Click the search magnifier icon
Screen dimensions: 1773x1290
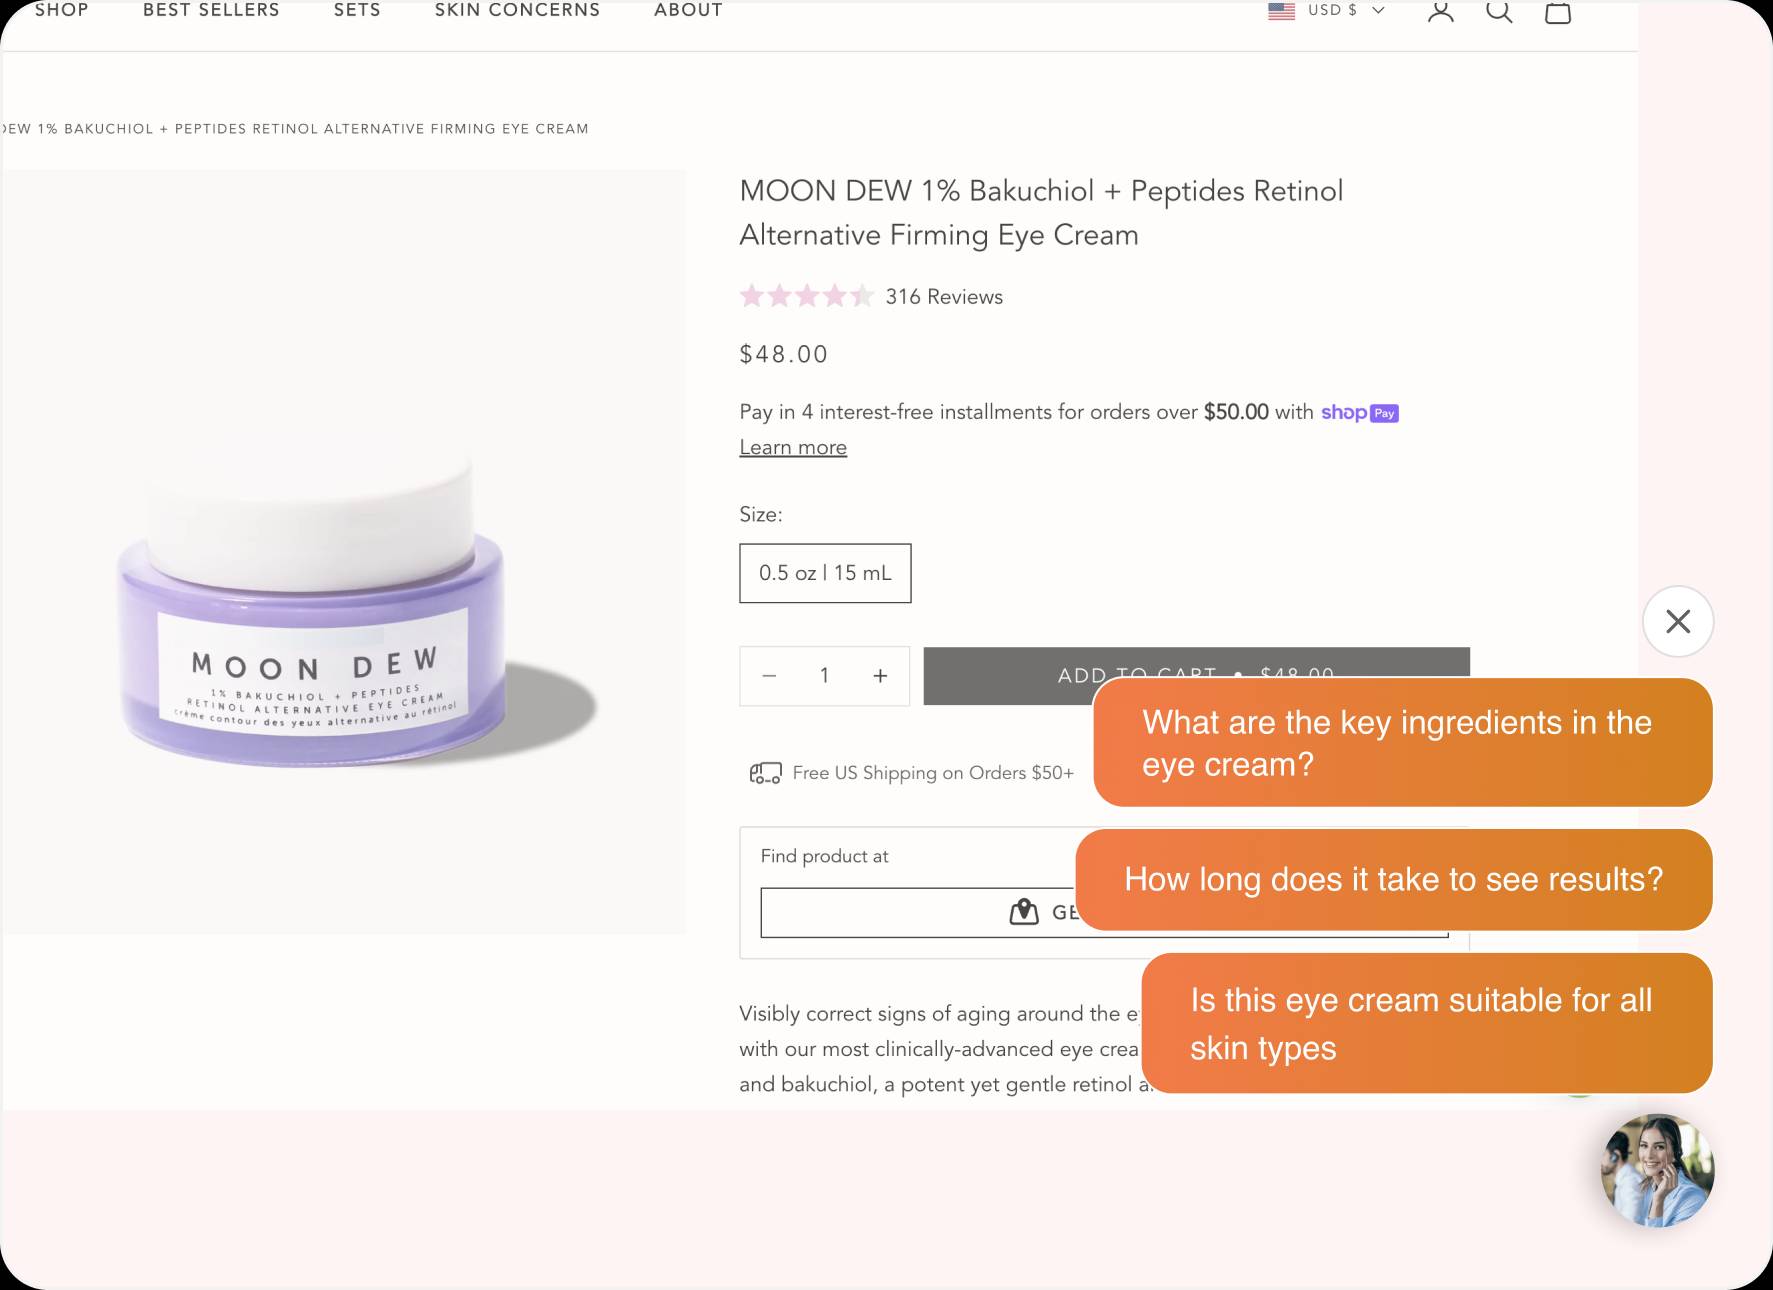(x=1498, y=11)
